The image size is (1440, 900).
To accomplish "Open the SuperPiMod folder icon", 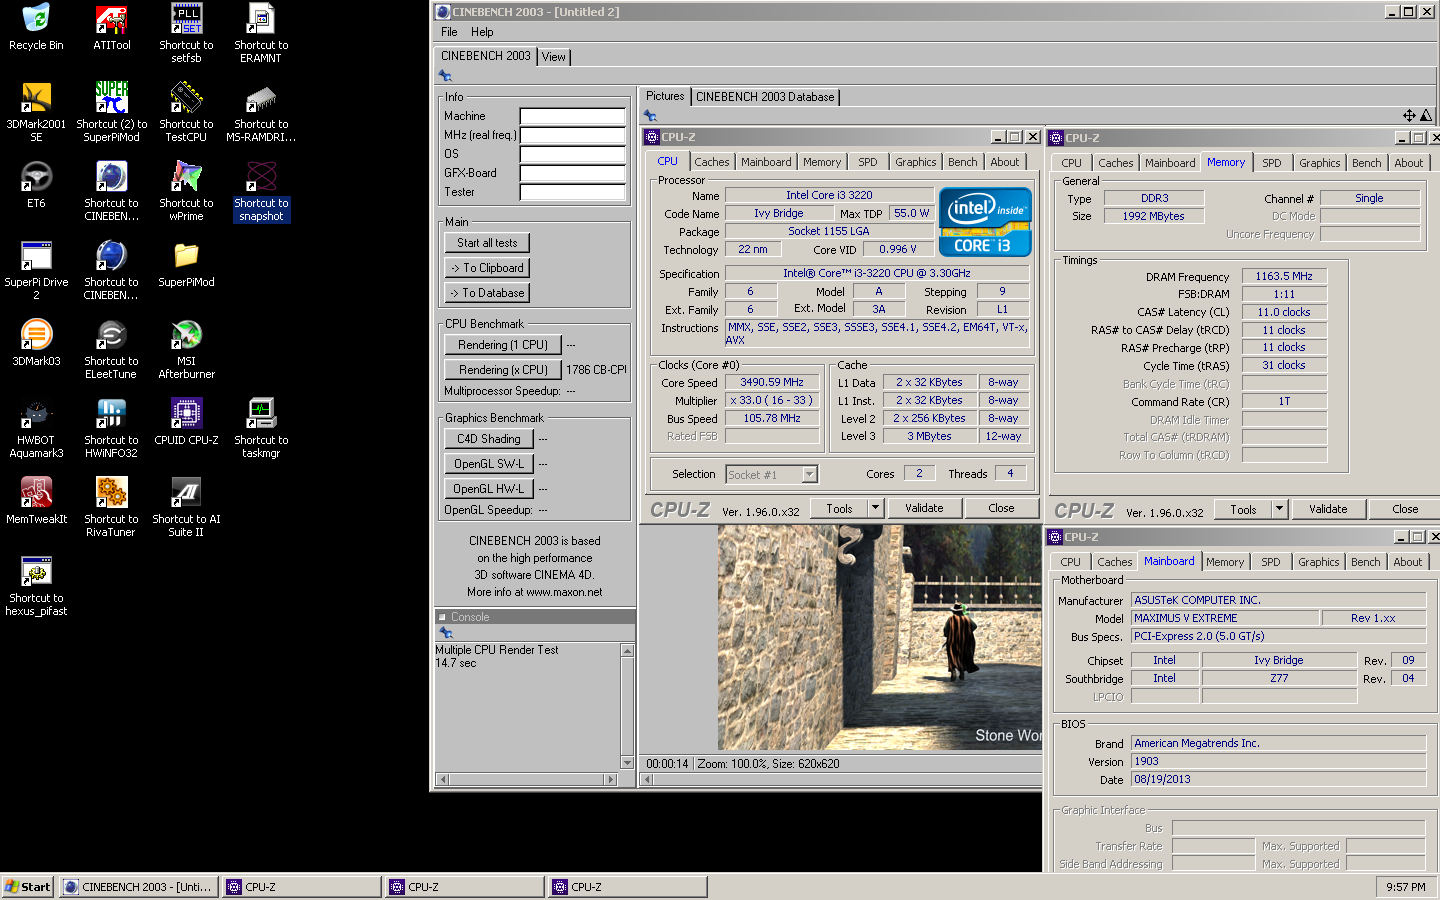I will 186,264.
